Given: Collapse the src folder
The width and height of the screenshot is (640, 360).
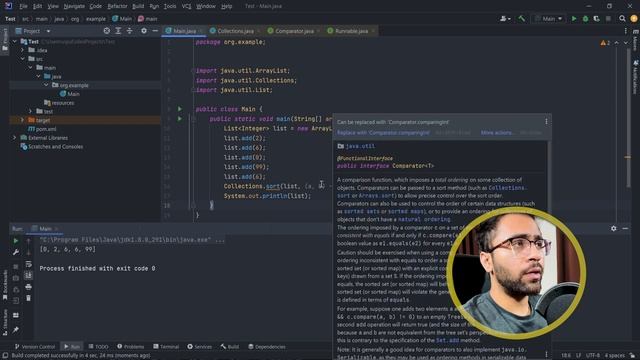Looking at the screenshot, I should [x=22, y=59].
